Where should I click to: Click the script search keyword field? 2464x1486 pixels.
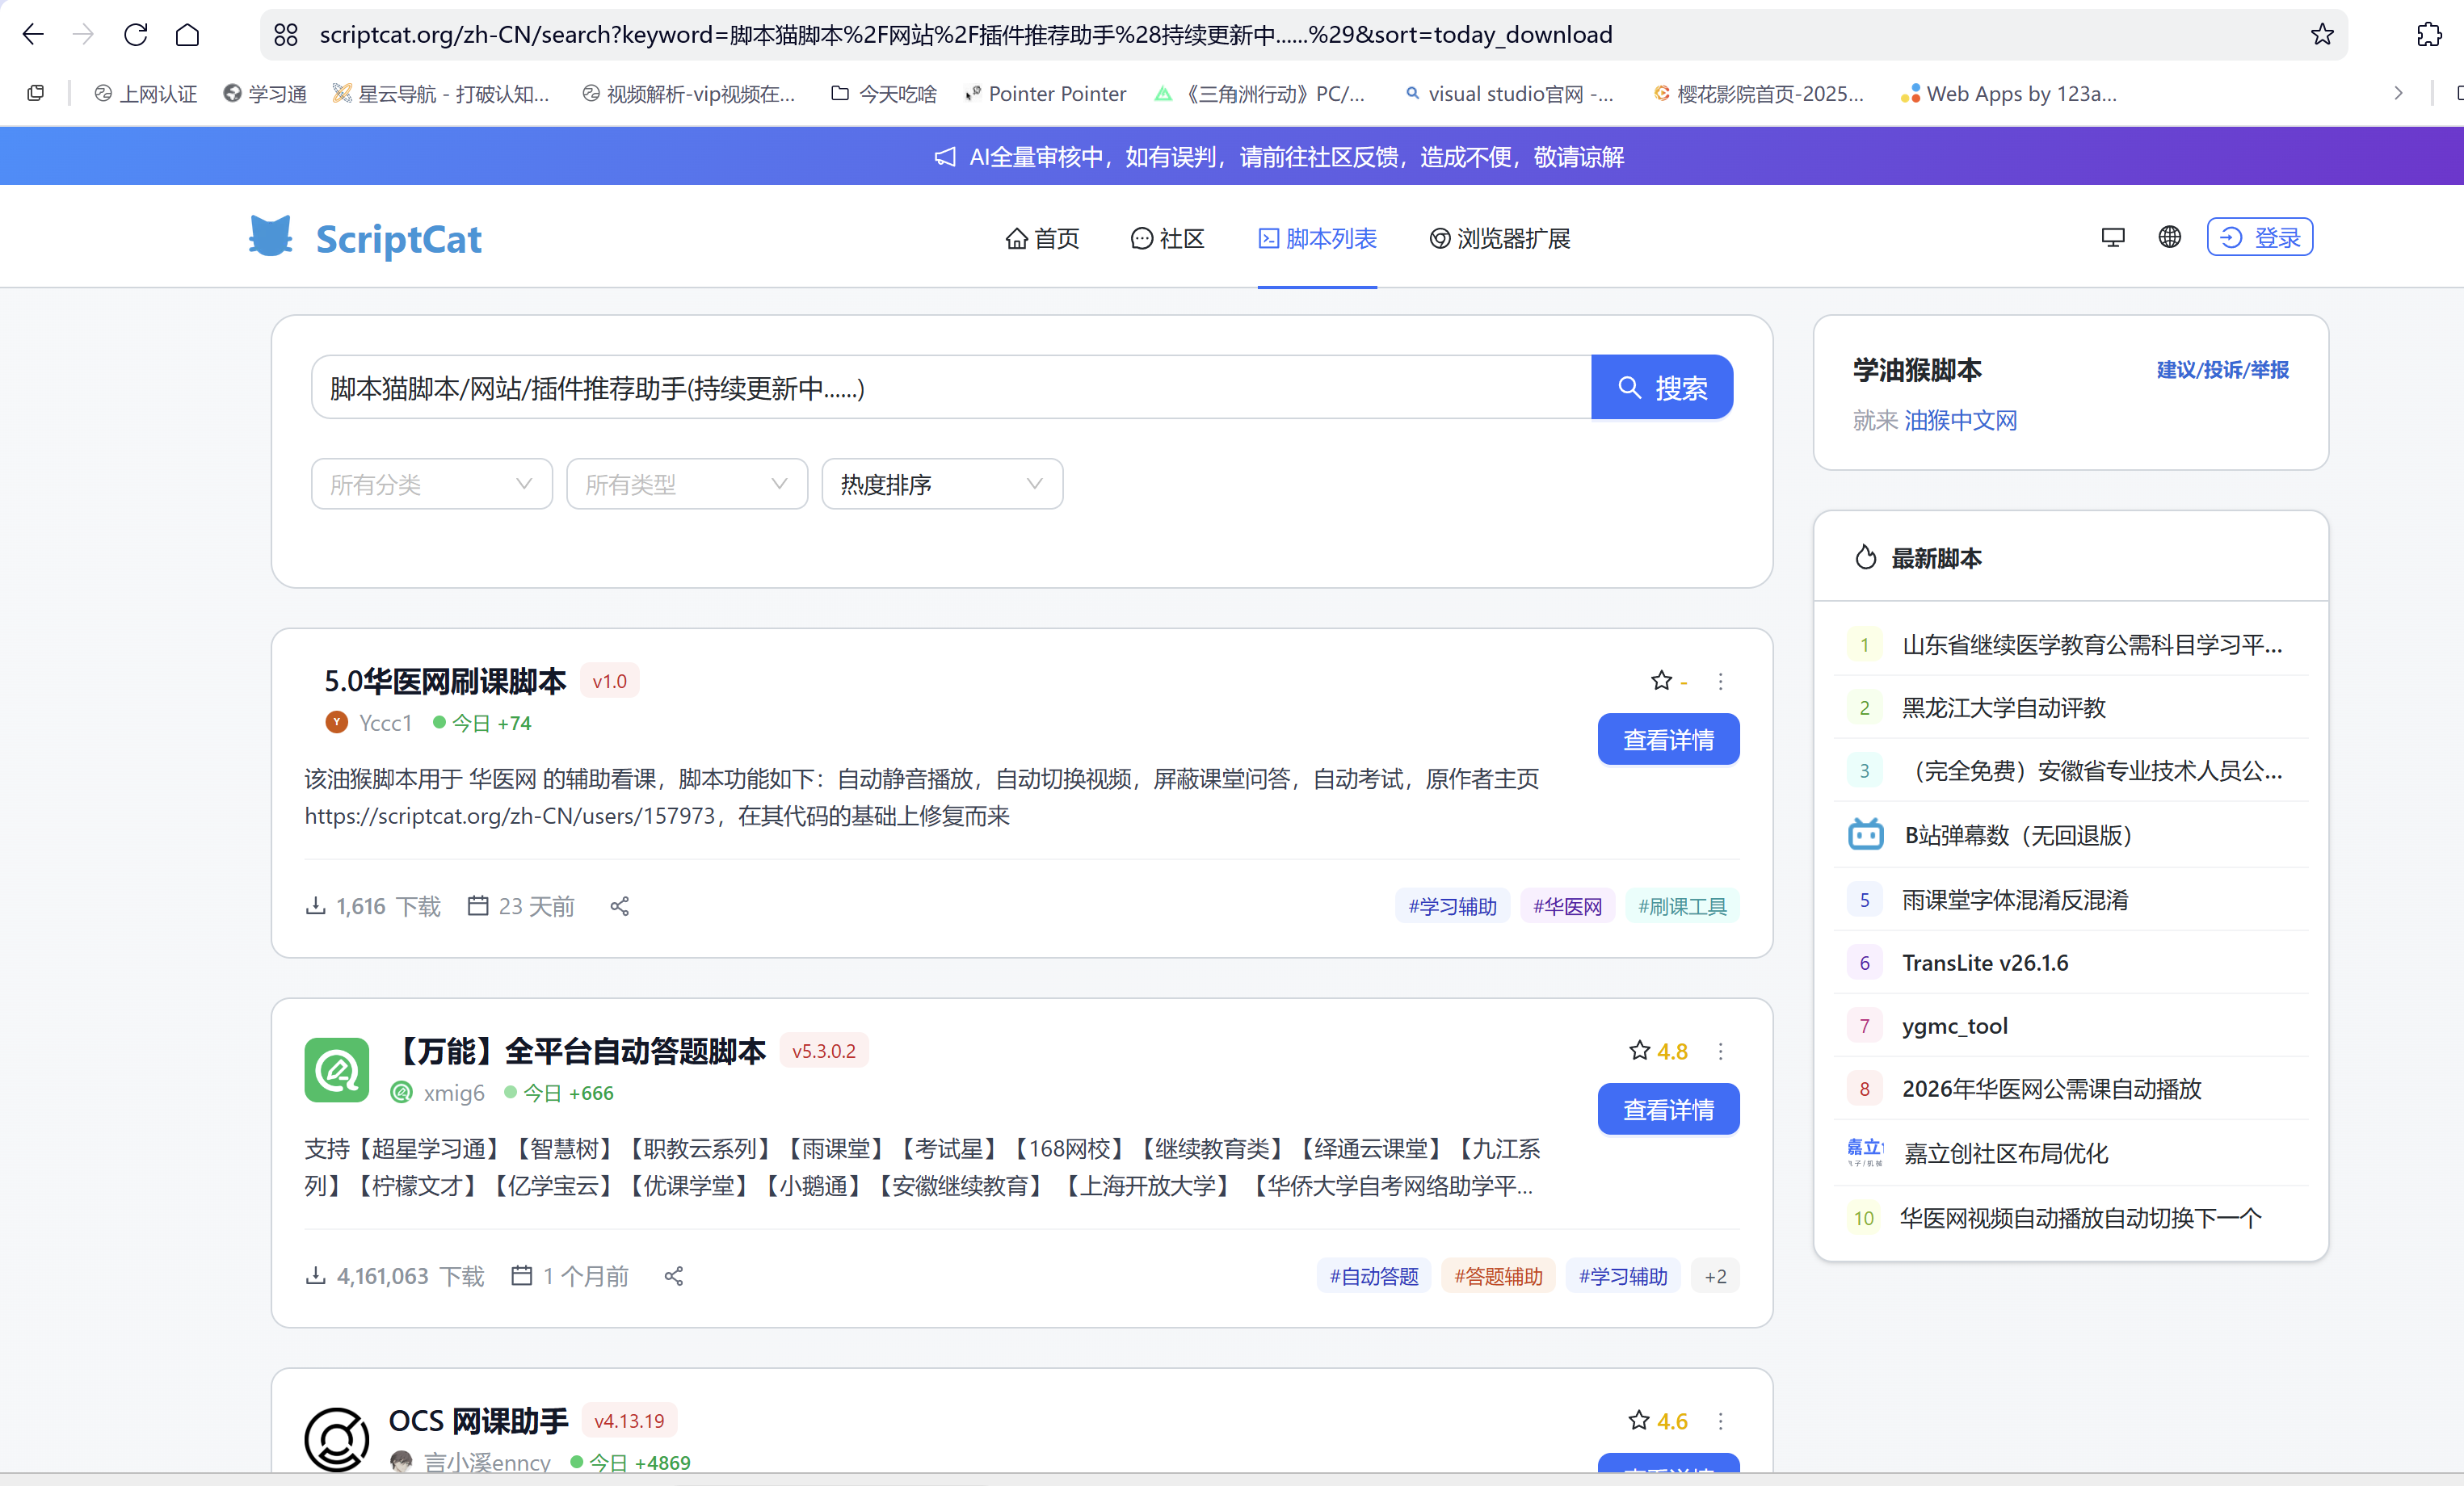point(951,387)
